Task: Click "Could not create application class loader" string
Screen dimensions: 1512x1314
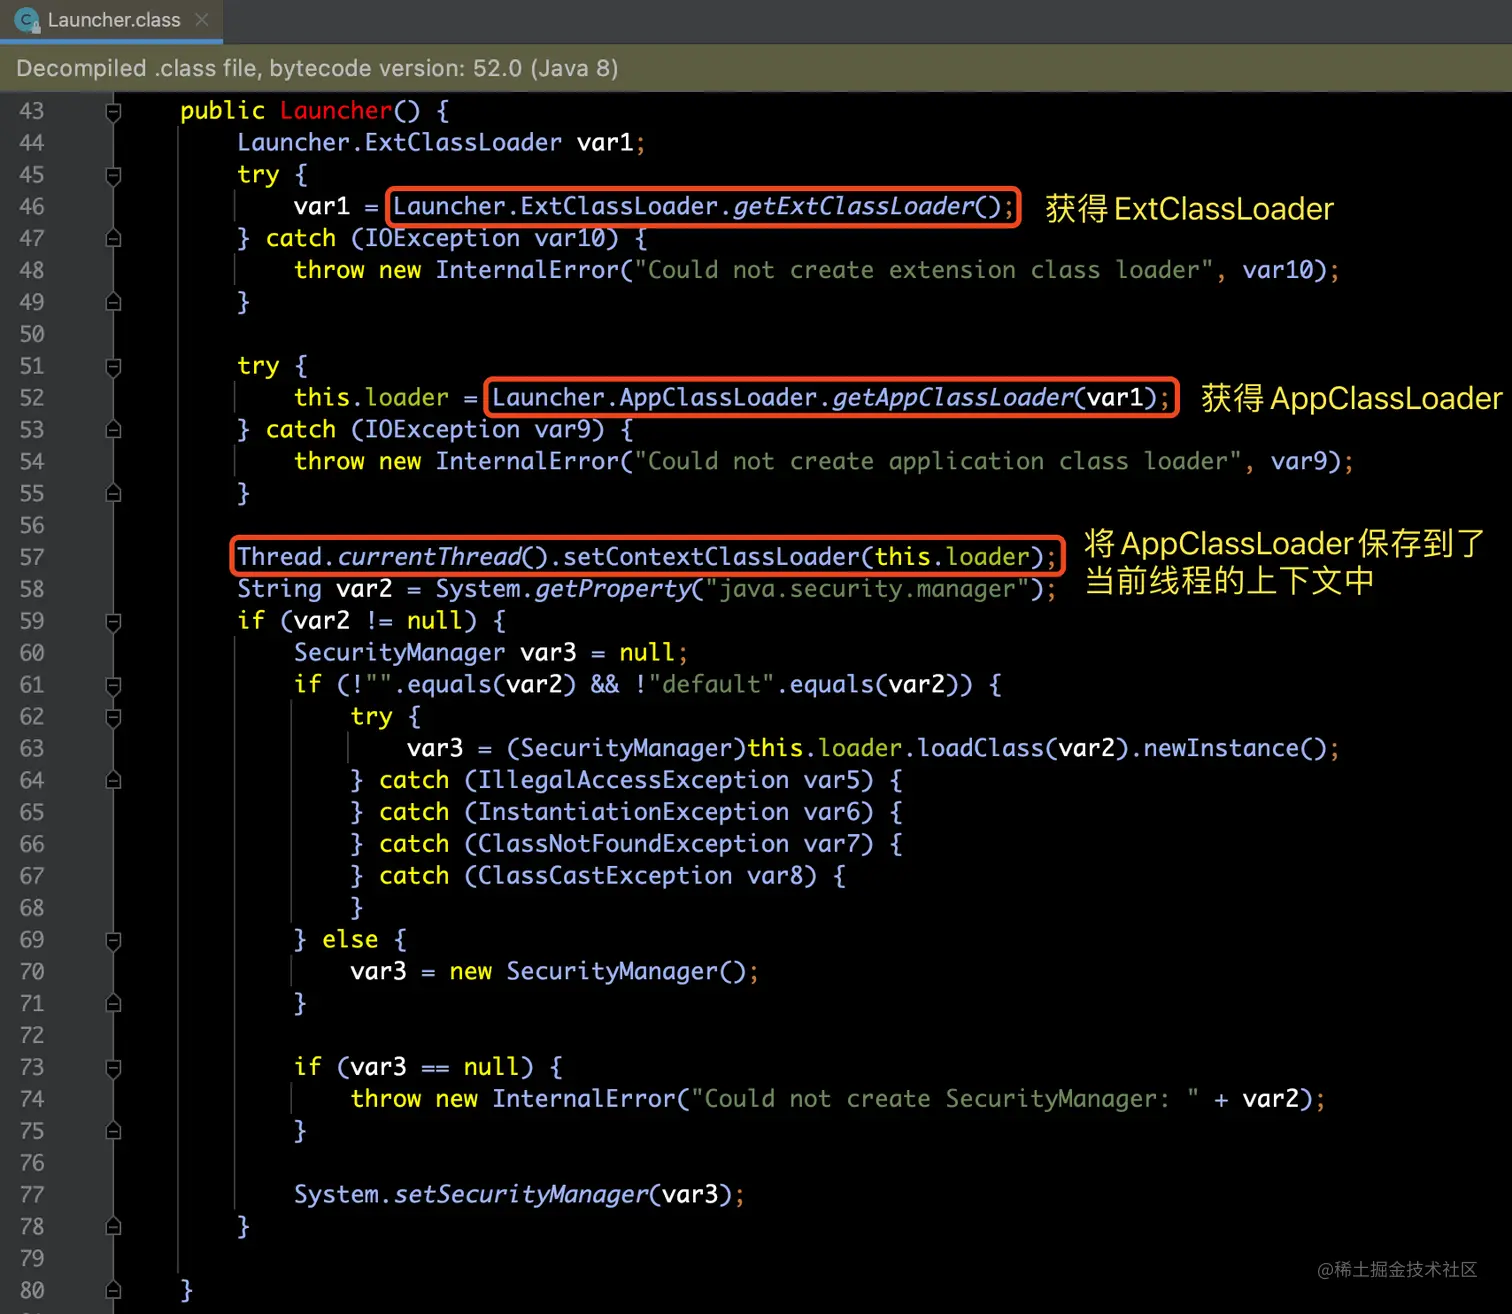Action: point(938,461)
